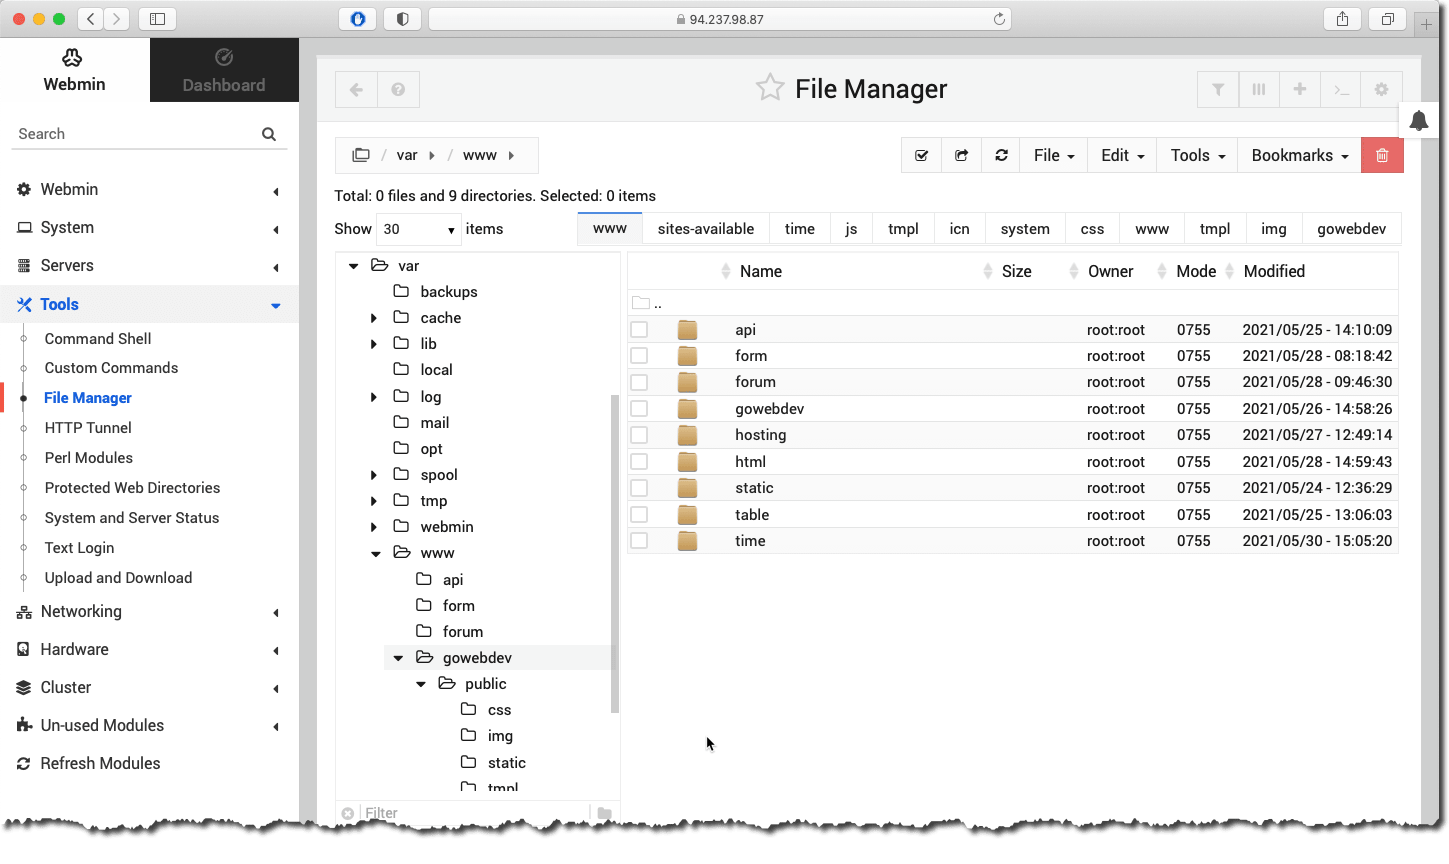Refresh the directory listing icon
1449x864 pixels.
tap(1001, 155)
